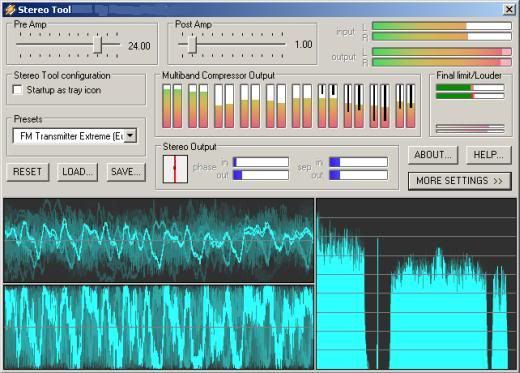Click the Multiband Compressor Output label
Image resolution: width=520 pixels, height=373 pixels.
click(x=218, y=76)
